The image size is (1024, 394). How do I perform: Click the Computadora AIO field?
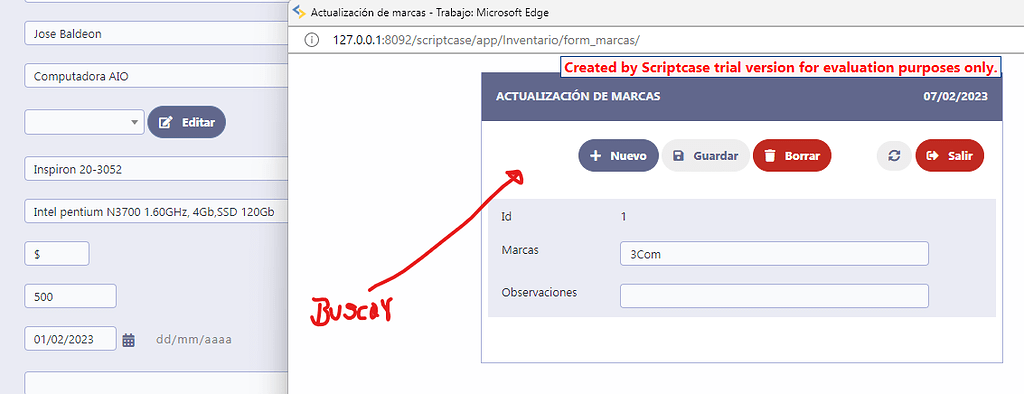point(157,76)
